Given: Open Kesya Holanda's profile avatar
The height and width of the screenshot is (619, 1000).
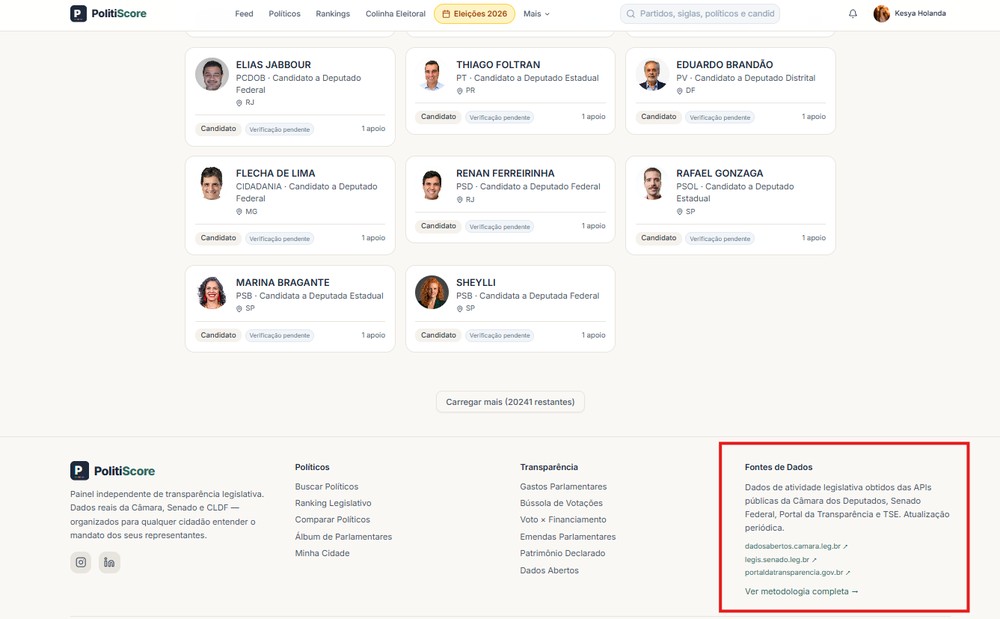Looking at the screenshot, I should coord(881,13).
